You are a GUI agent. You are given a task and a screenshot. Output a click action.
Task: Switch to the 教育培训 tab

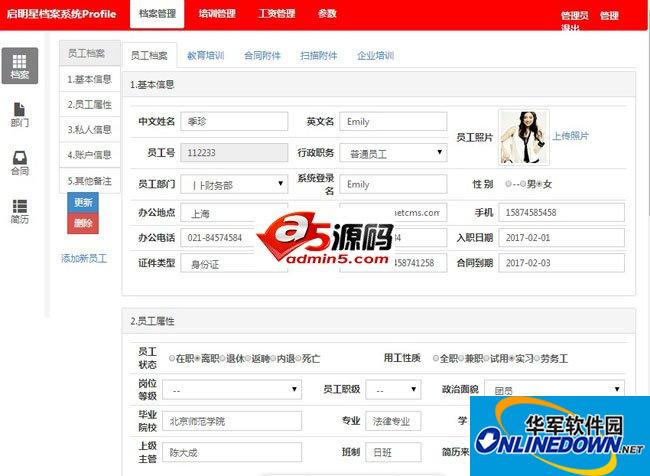pyautogui.click(x=206, y=56)
